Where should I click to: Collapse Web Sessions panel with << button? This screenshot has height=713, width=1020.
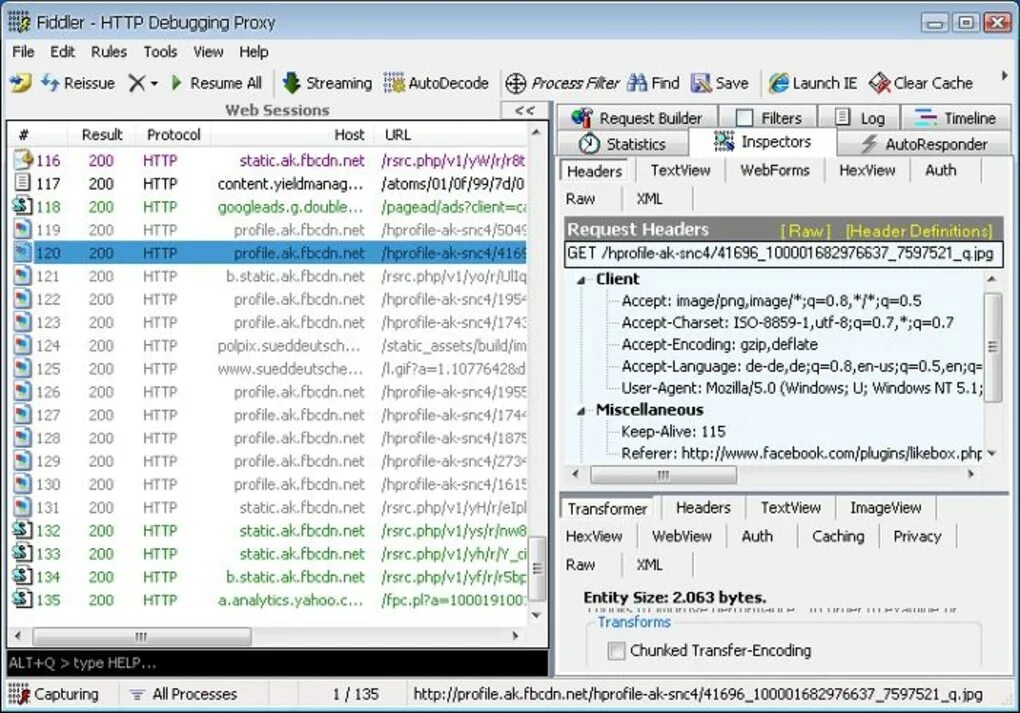pyautogui.click(x=524, y=111)
